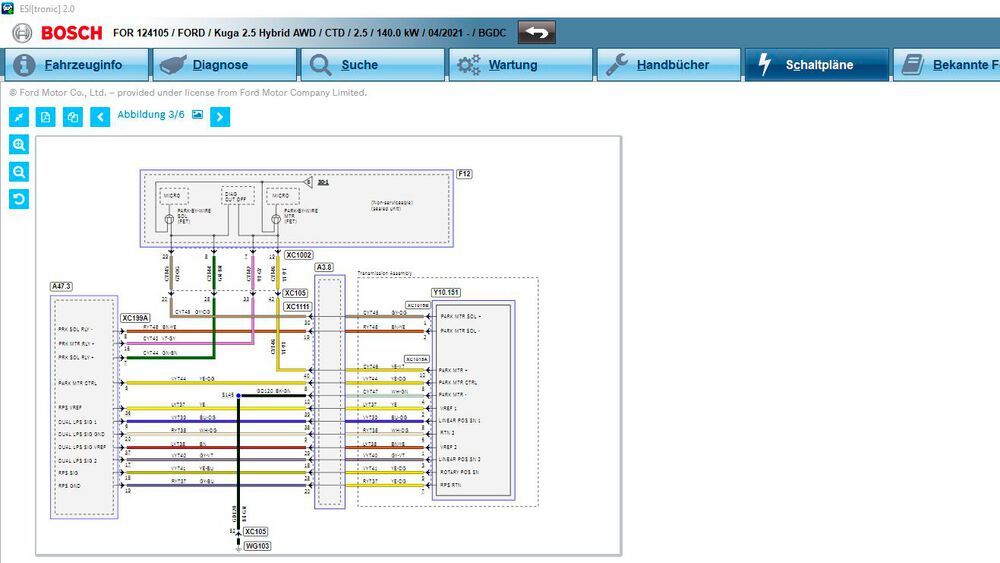Switch to the Handbücher tab
This screenshot has height=563, width=1000.
(668, 64)
